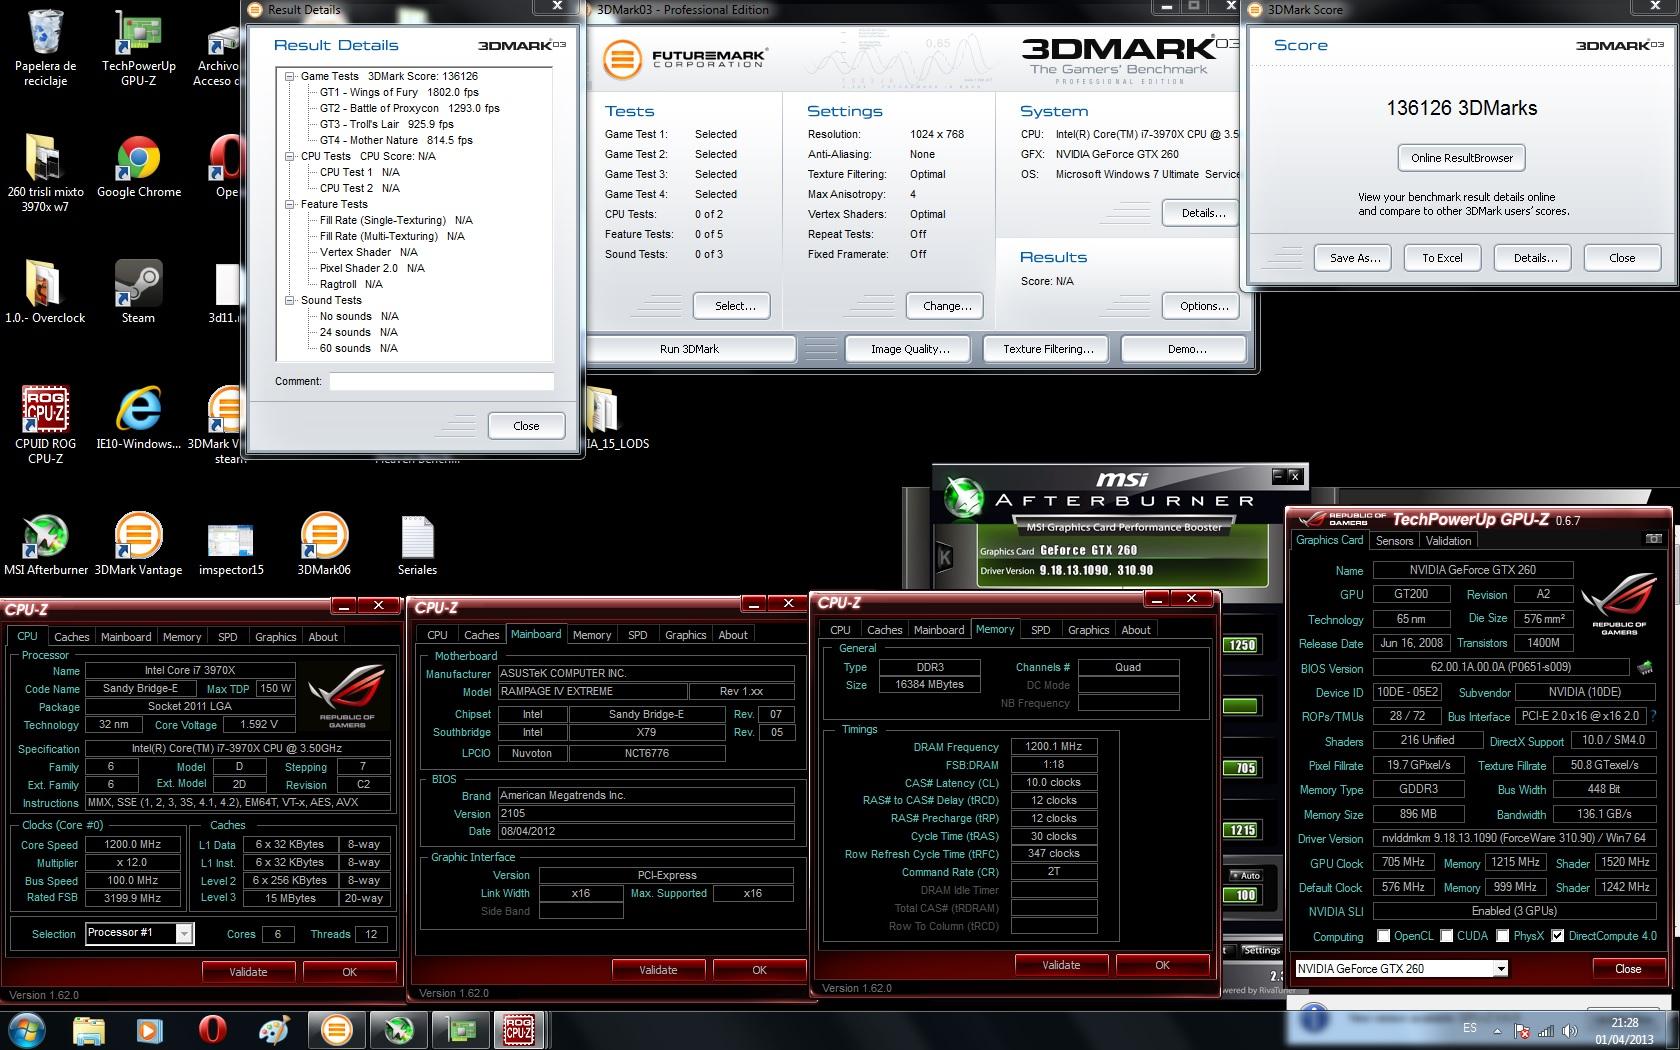
Task: Click the GPU-Z screenshot camera icon
Action: [x=1653, y=539]
